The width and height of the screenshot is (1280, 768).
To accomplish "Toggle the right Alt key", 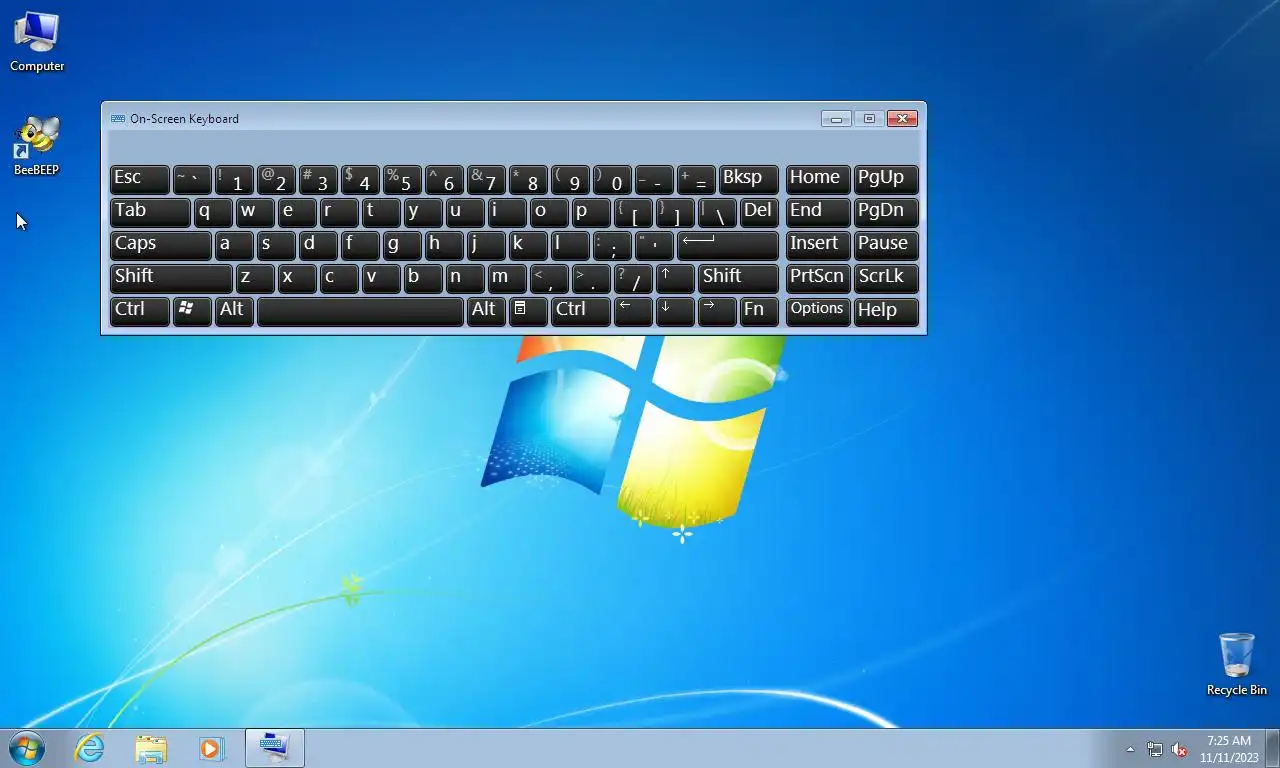I will tap(486, 310).
